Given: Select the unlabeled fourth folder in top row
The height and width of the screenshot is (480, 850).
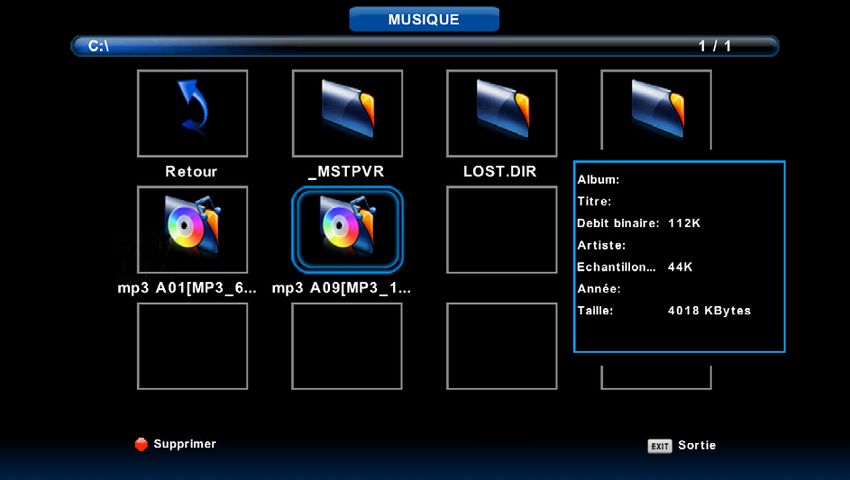Looking at the screenshot, I should click(656, 107).
